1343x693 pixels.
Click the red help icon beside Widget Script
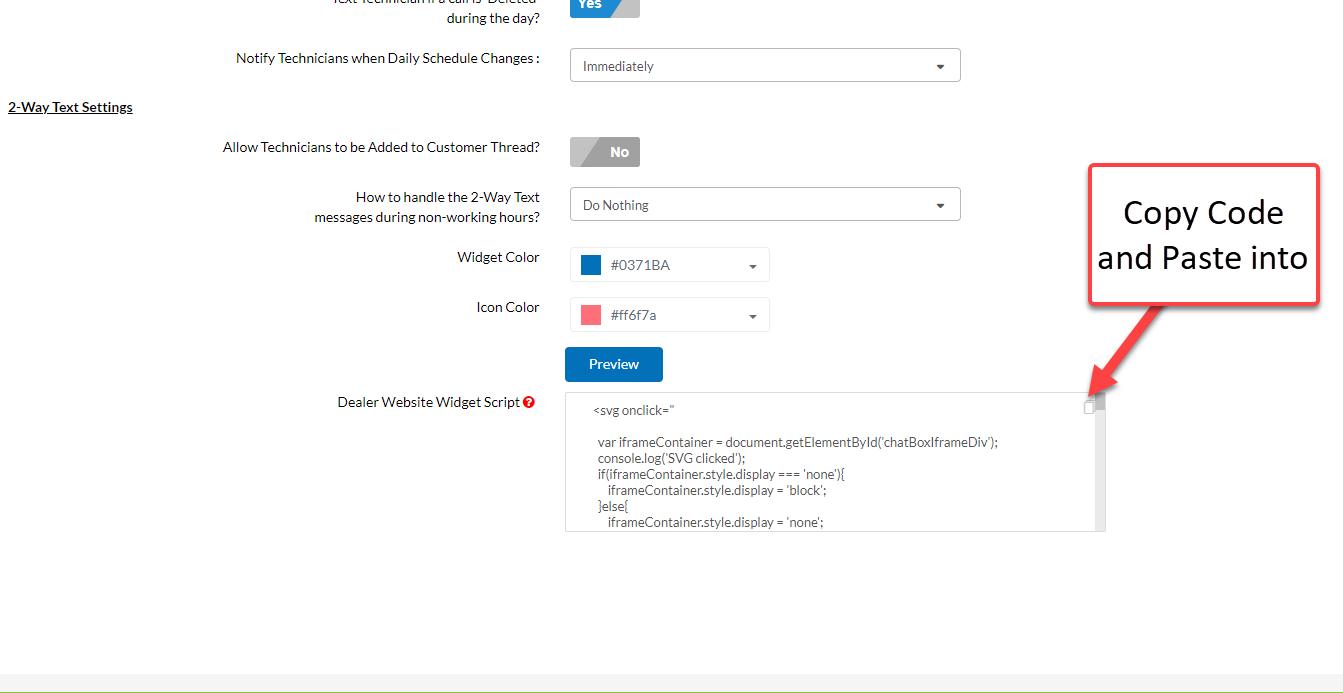tap(529, 402)
